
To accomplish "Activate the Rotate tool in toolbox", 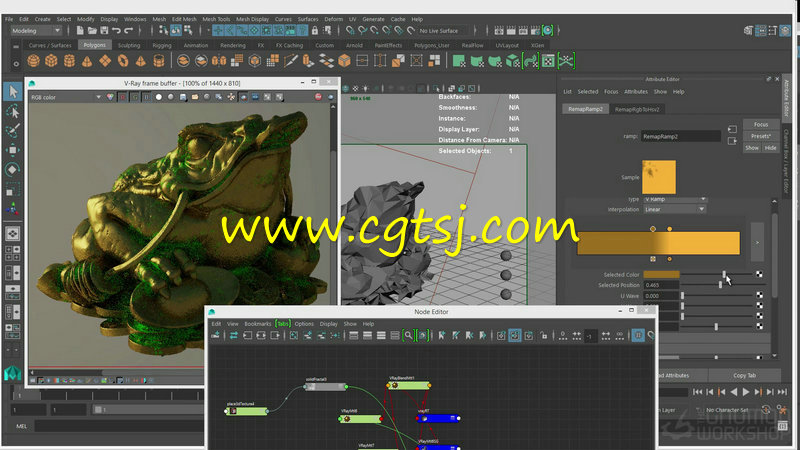I will [13, 169].
